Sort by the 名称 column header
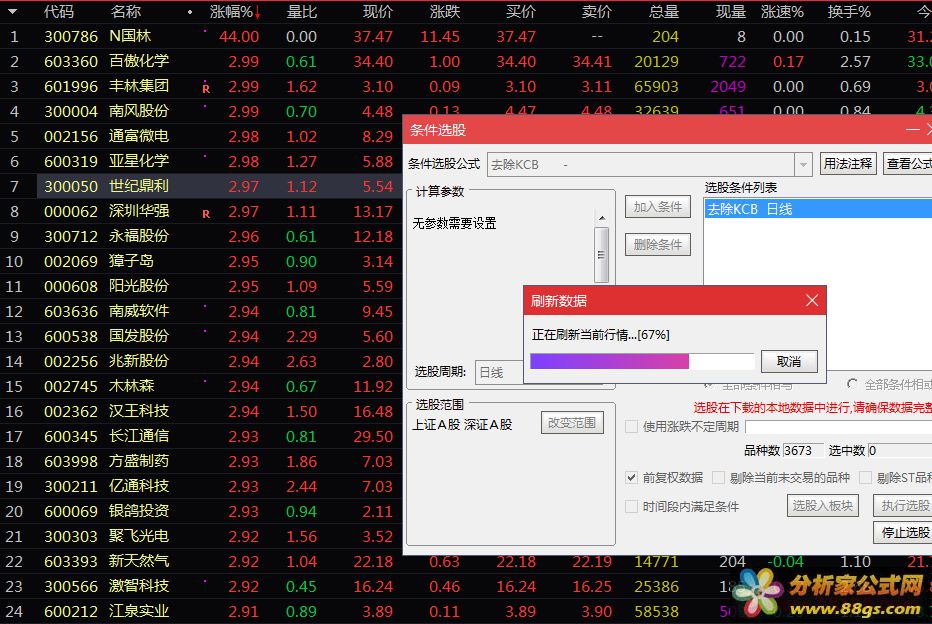The height and width of the screenshot is (624, 932). [x=125, y=11]
